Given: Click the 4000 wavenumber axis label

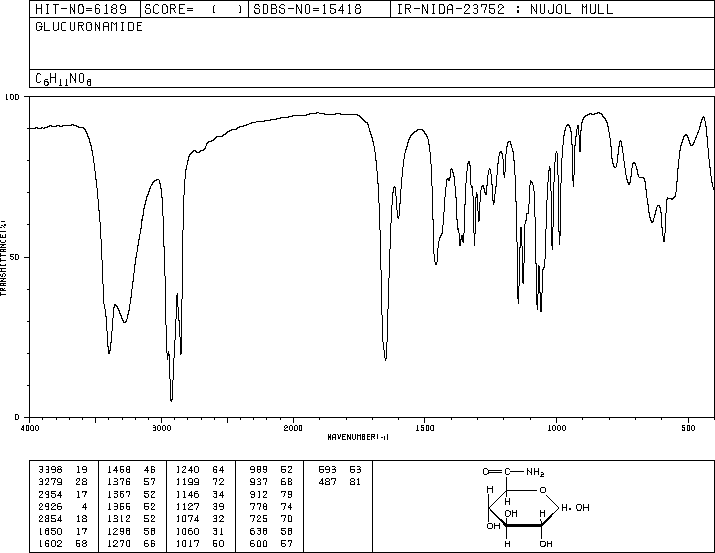Looking at the screenshot, I should pyautogui.click(x=30, y=428).
